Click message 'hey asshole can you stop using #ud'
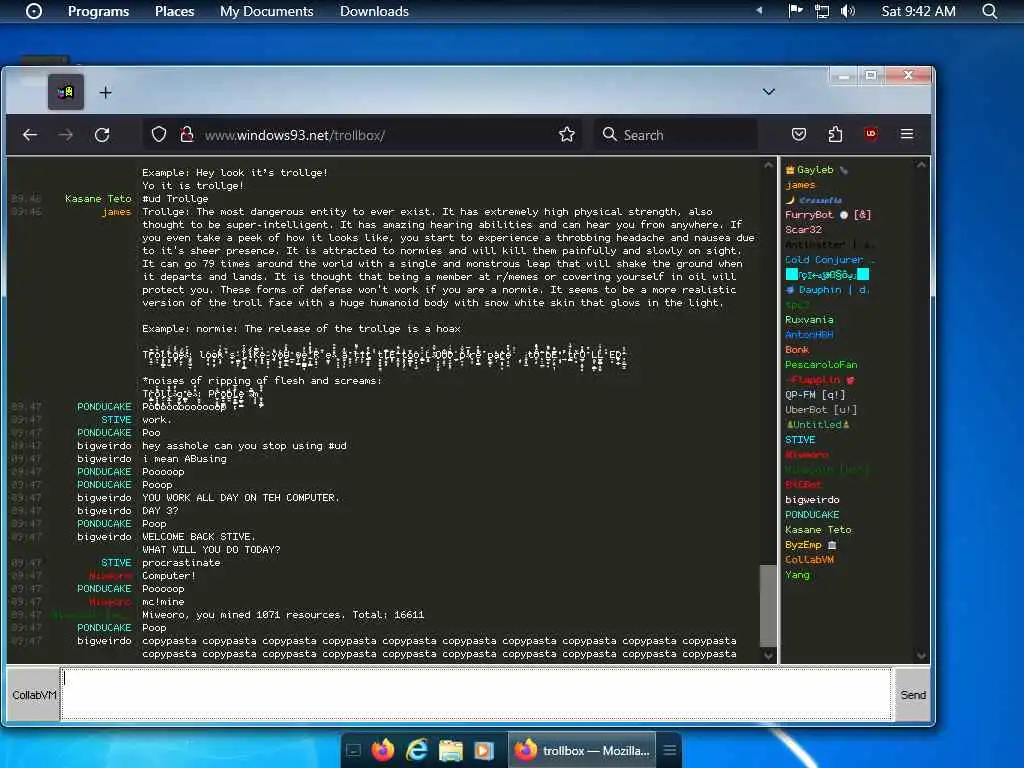 tap(244, 446)
